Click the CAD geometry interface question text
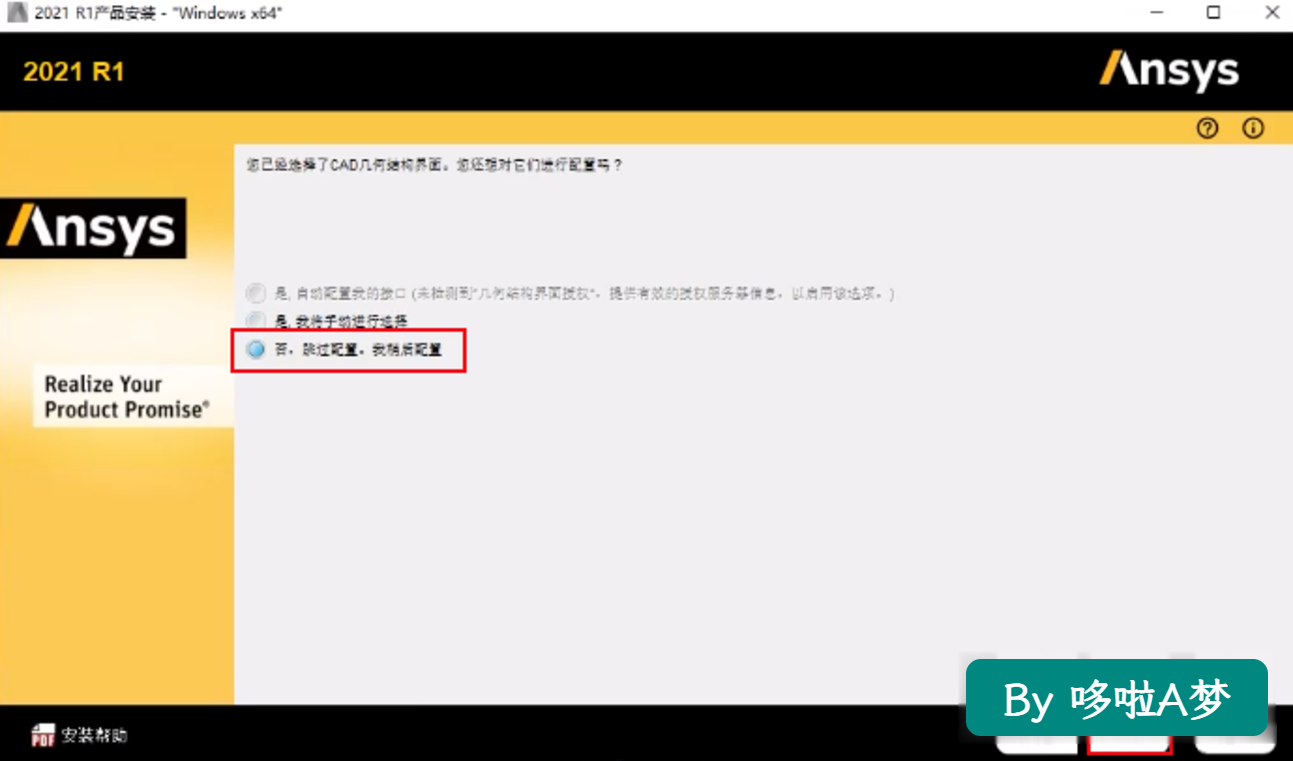 coord(434,165)
